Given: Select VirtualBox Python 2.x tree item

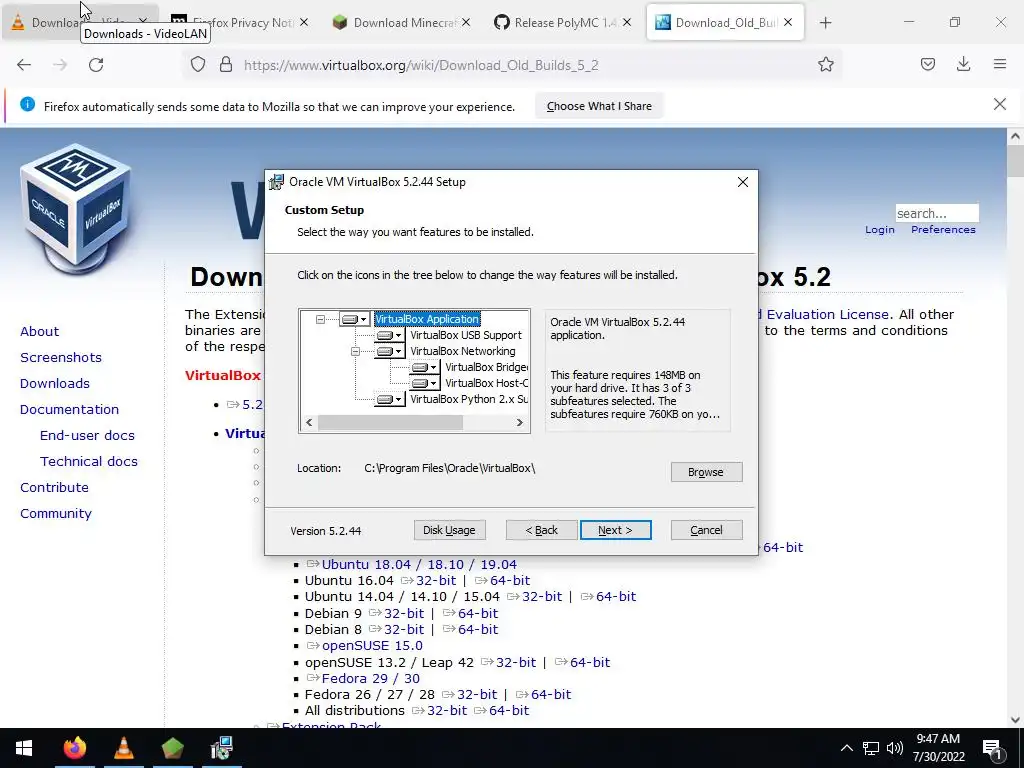Looking at the screenshot, I should click(469, 399).
